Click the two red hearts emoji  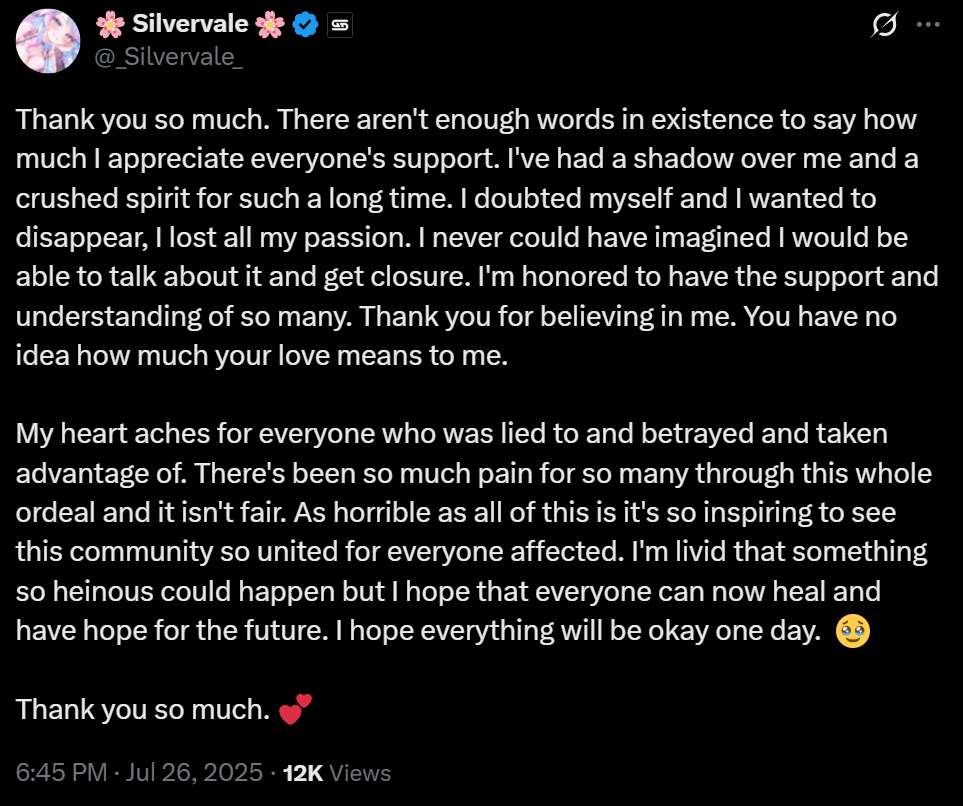[x=295, y=710]
